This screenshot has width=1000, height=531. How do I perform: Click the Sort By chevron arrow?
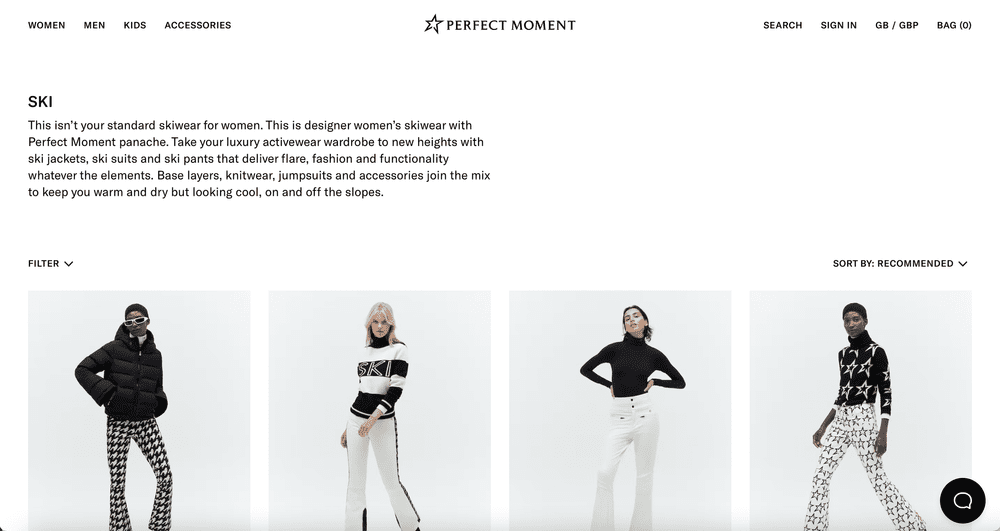tap(963, 264)
